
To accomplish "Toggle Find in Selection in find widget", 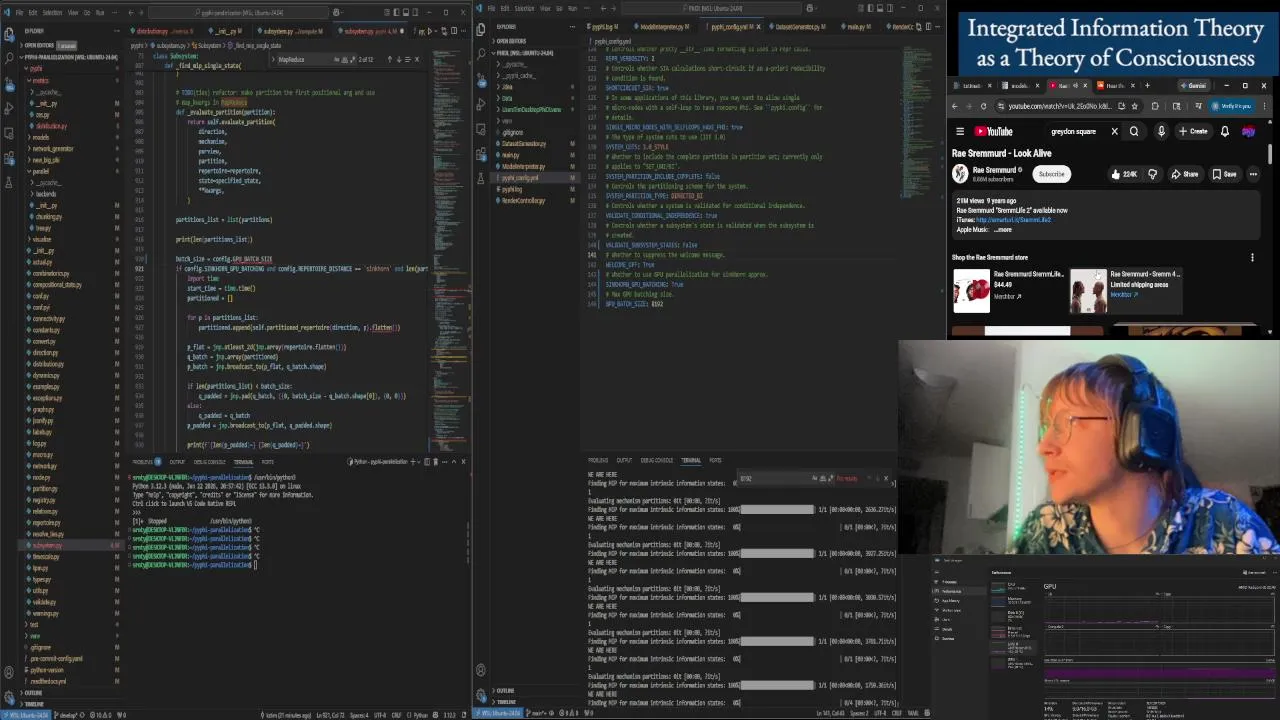I will tap(408, 59).
